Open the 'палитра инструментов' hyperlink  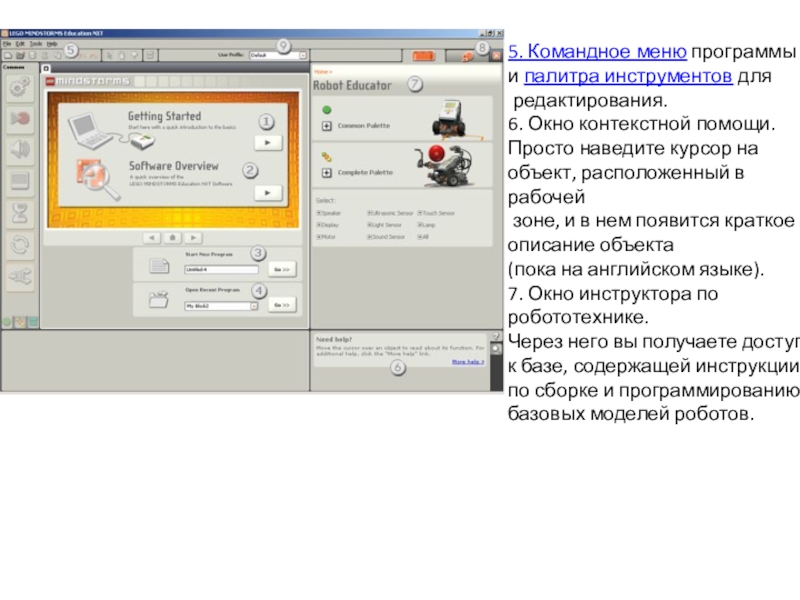628,76
